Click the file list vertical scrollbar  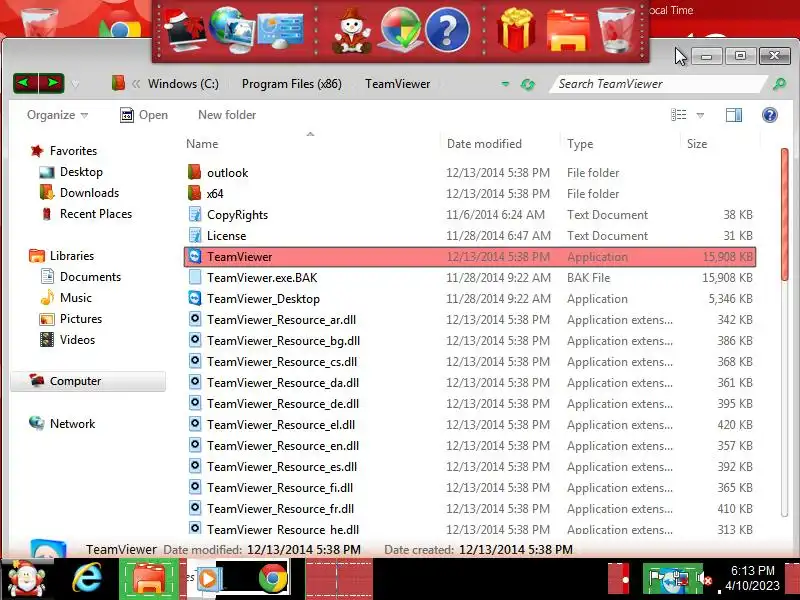(x=784, y=214)
